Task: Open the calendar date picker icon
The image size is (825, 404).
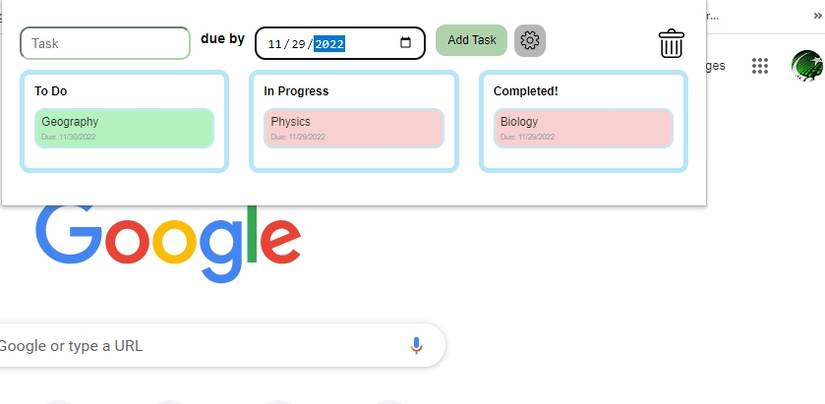Action: click(x=405, y=43)
